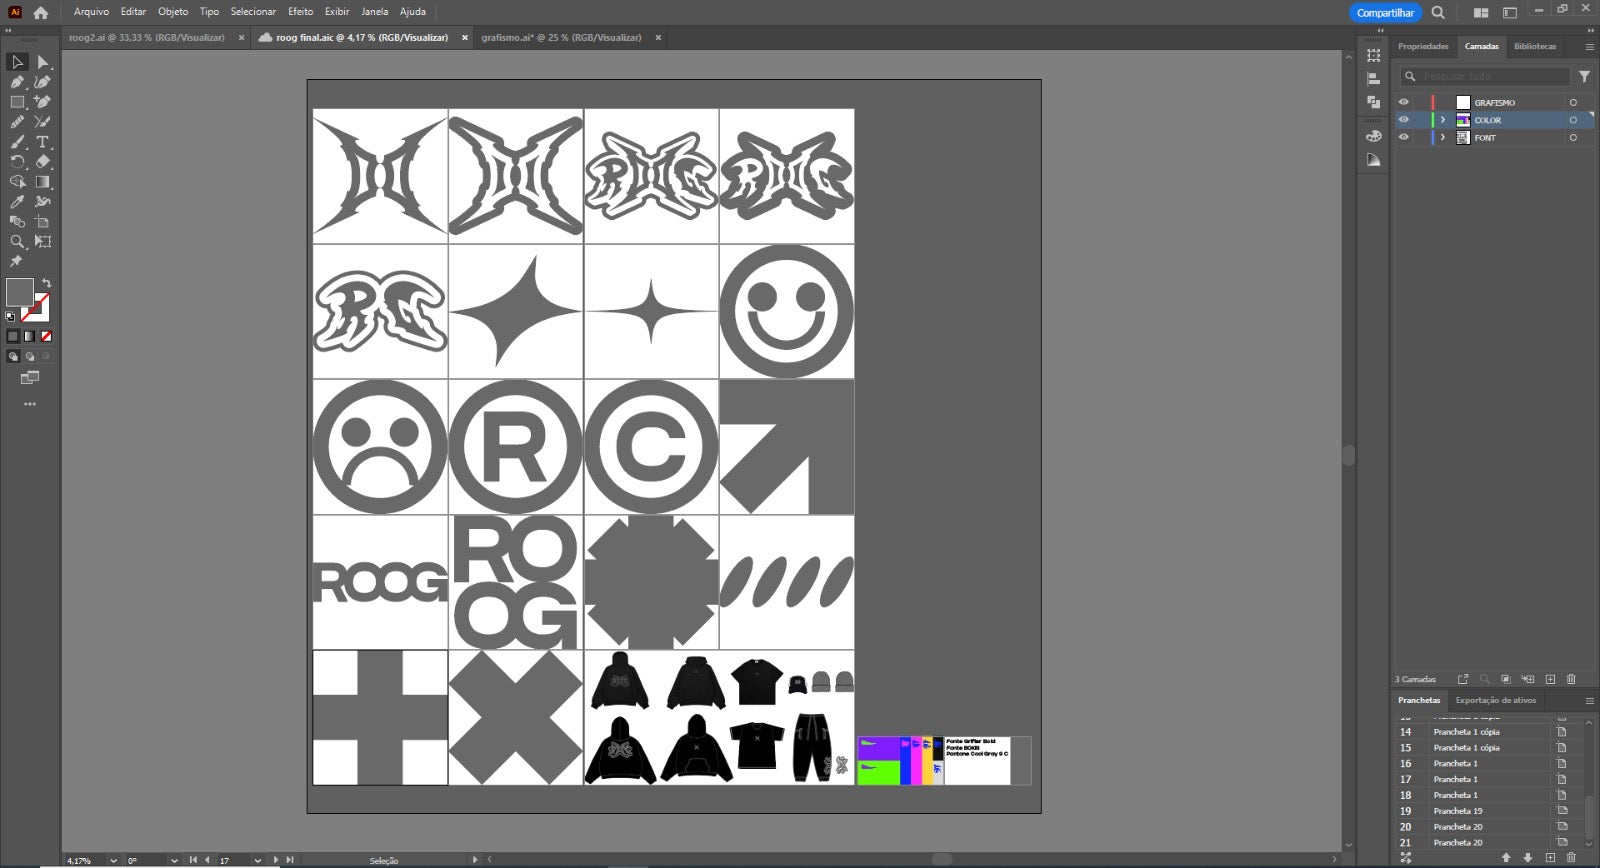
Task: Open the Arrange Documents layout icon
Action: [x=1481, y=13]
